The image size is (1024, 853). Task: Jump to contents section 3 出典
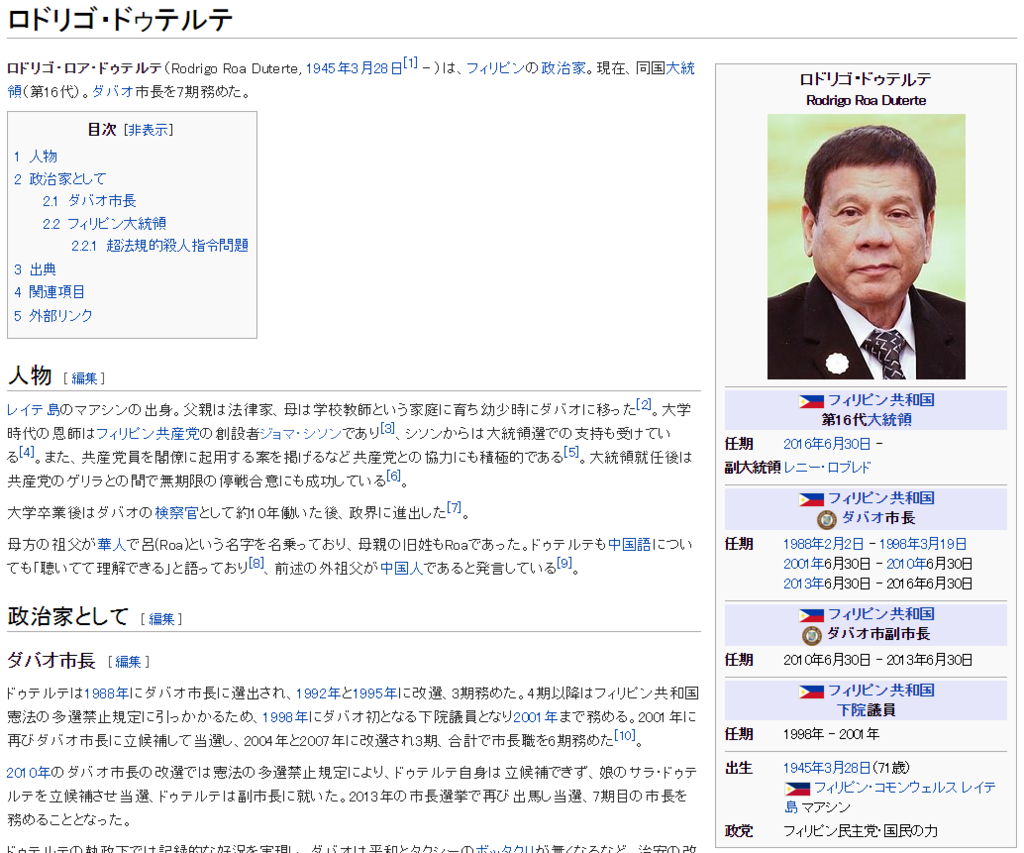click(35, 270)
